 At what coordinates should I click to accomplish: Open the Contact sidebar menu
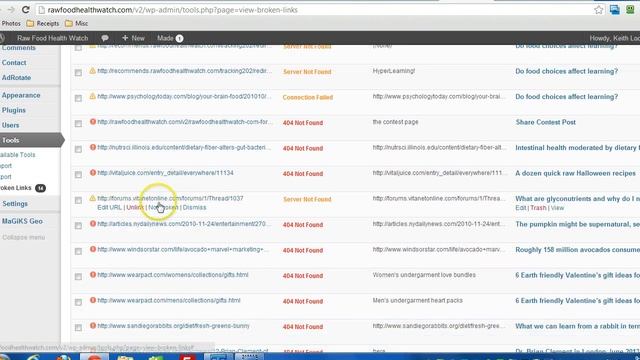tap(14, 62)
